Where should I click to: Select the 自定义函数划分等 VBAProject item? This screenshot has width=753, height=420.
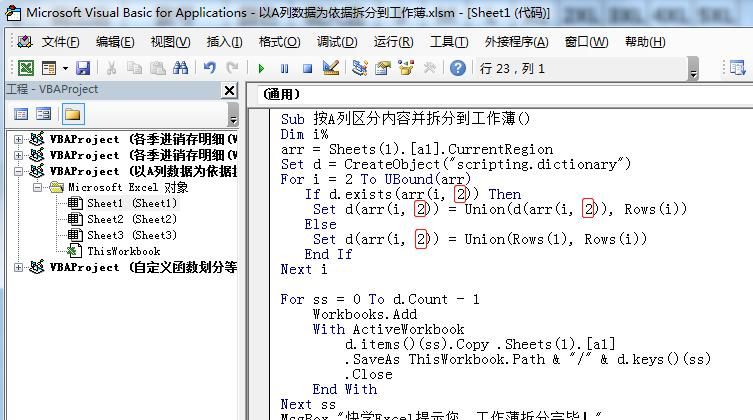[x=143, y=267]
